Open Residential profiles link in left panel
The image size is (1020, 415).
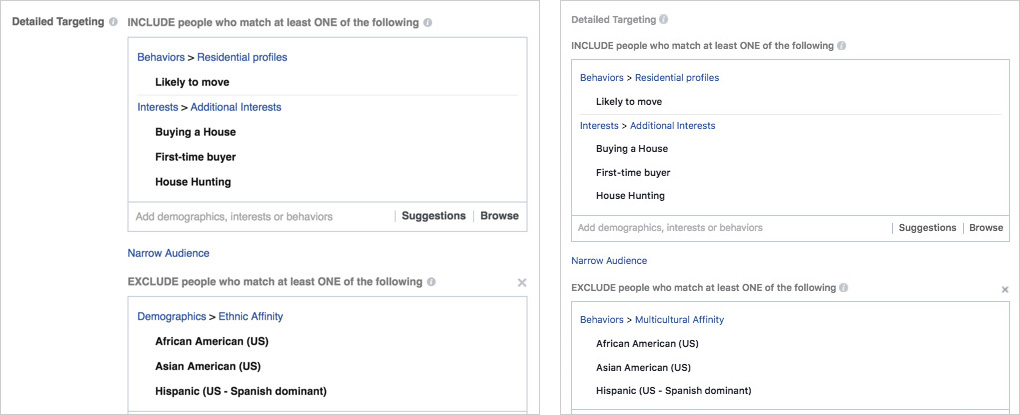(x=242, y=57)
